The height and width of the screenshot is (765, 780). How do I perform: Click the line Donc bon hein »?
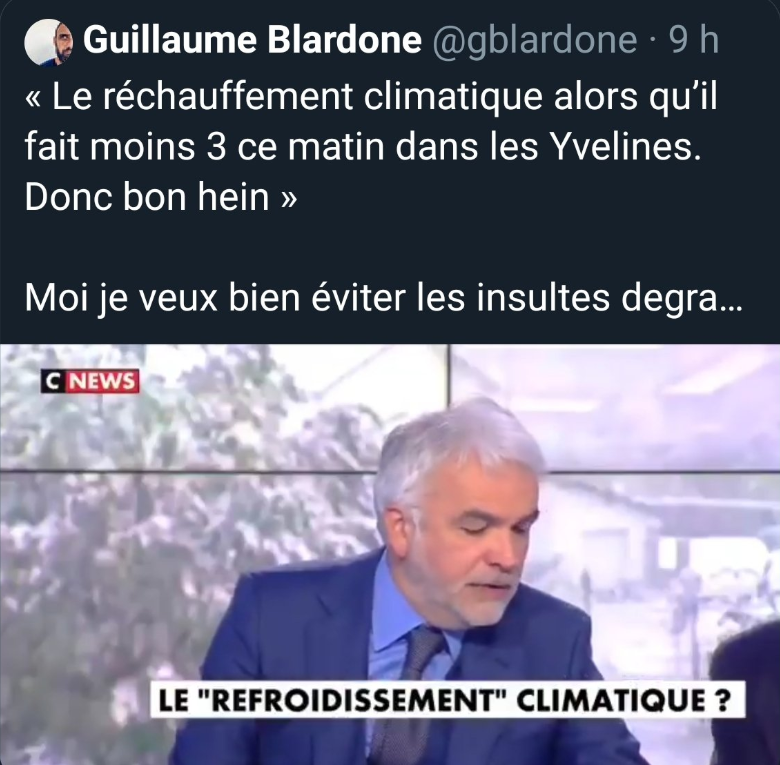click(161, 197)
